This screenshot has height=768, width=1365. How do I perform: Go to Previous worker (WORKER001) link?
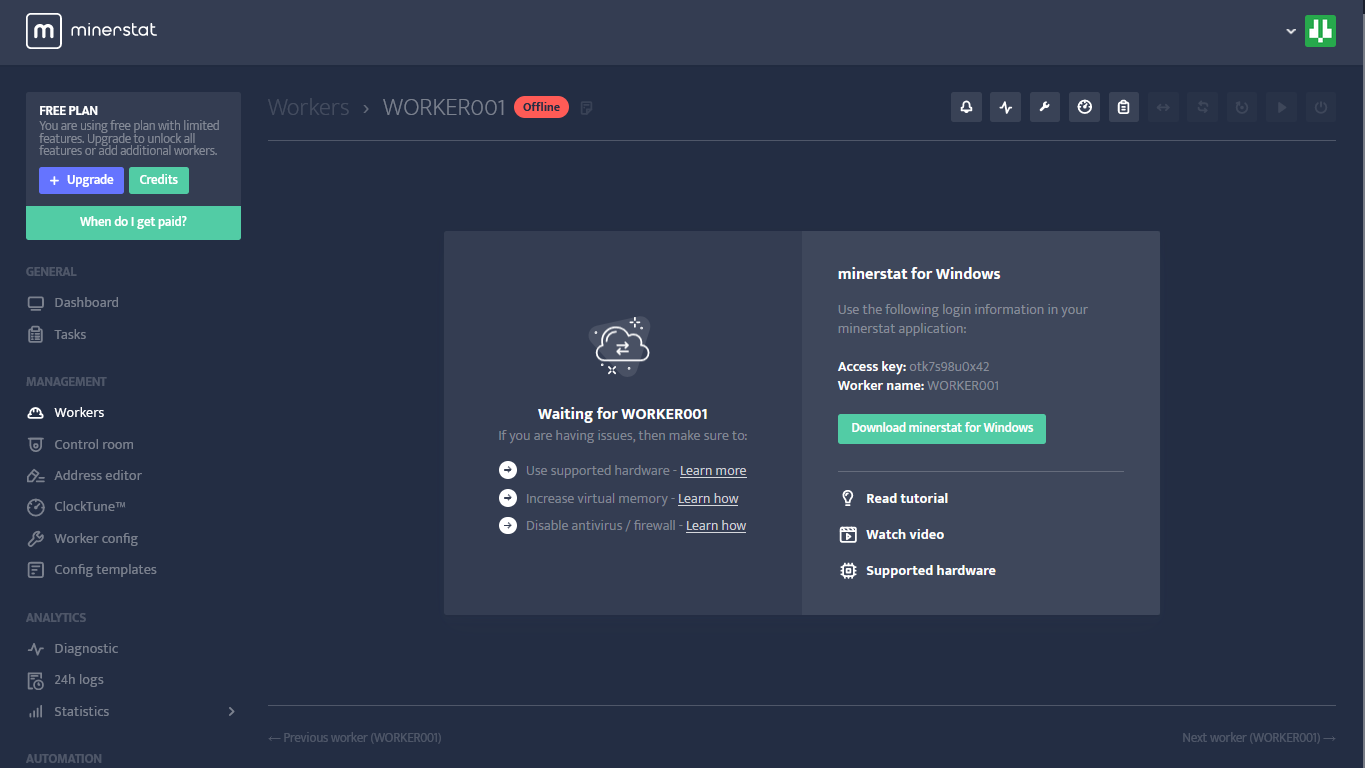coord(355,738)
